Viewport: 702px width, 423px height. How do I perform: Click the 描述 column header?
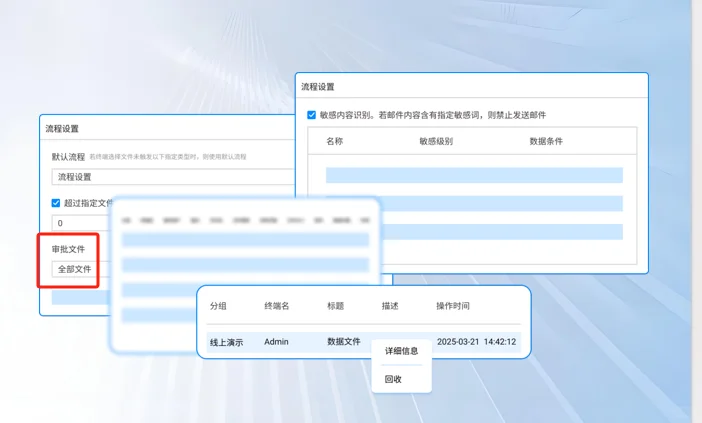(390, 306)
